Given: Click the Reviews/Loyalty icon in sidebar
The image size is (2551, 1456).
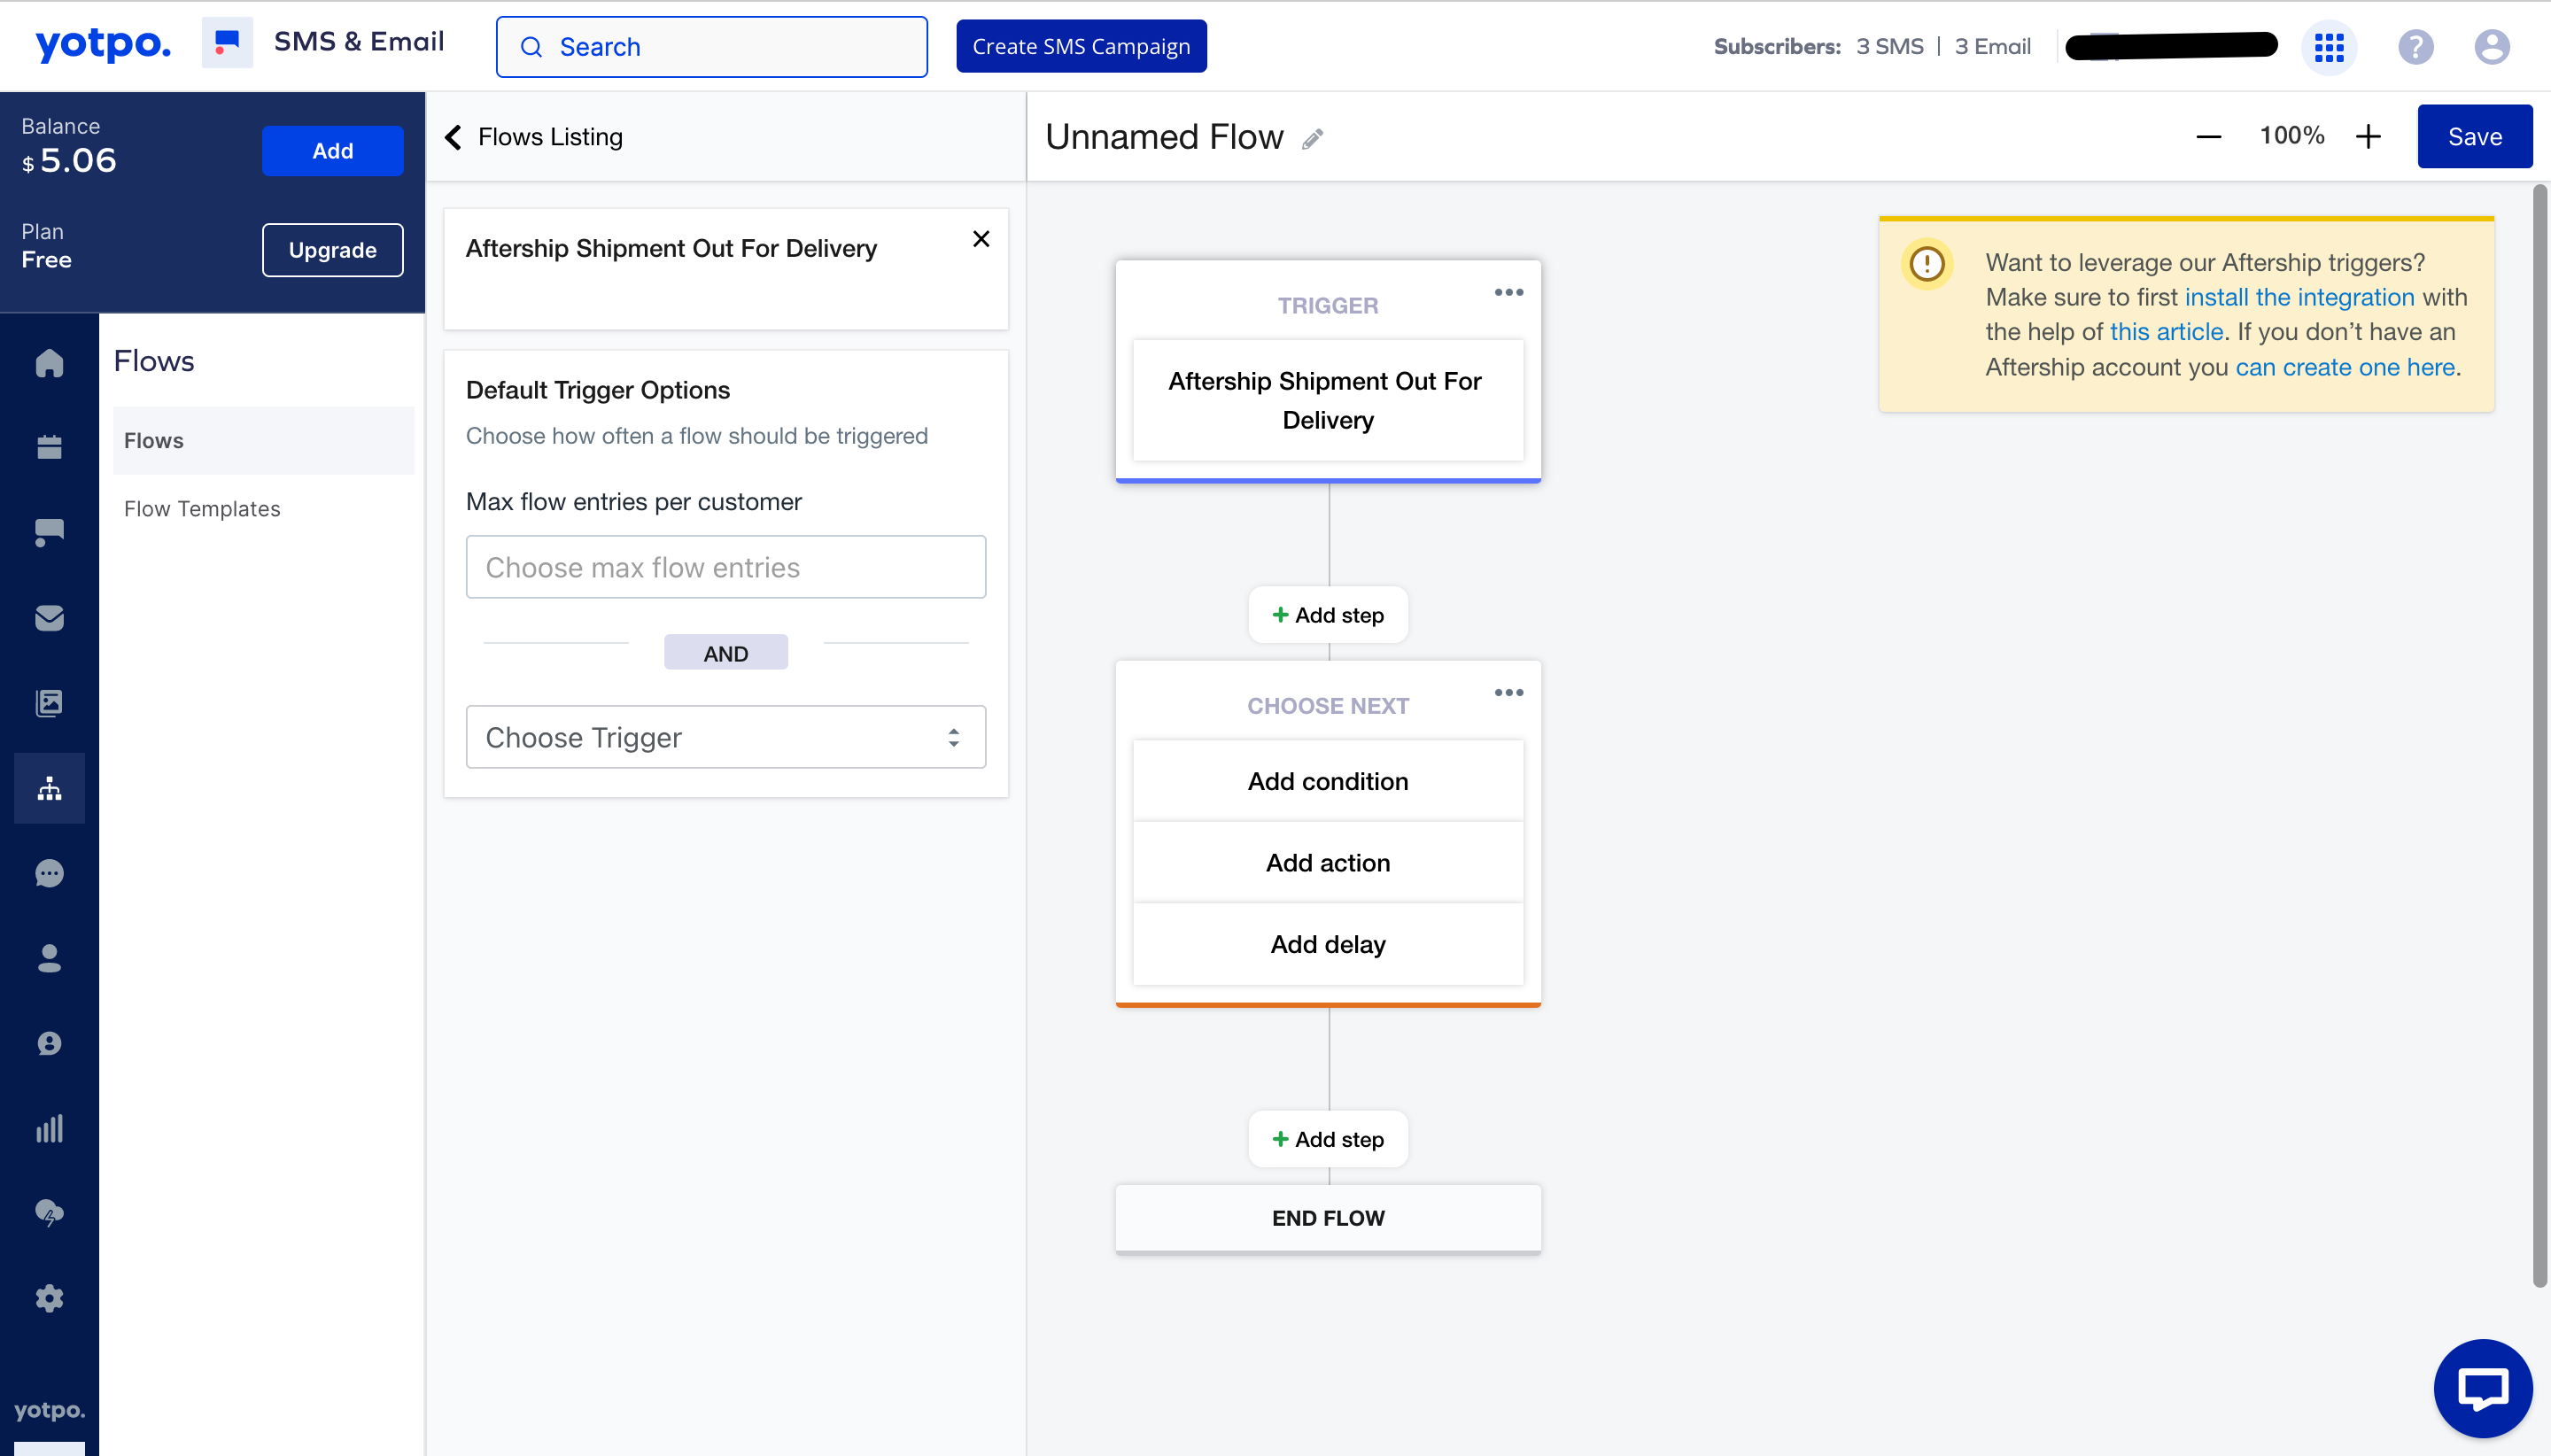Looking at the screenshot, I should (49, 1042).
